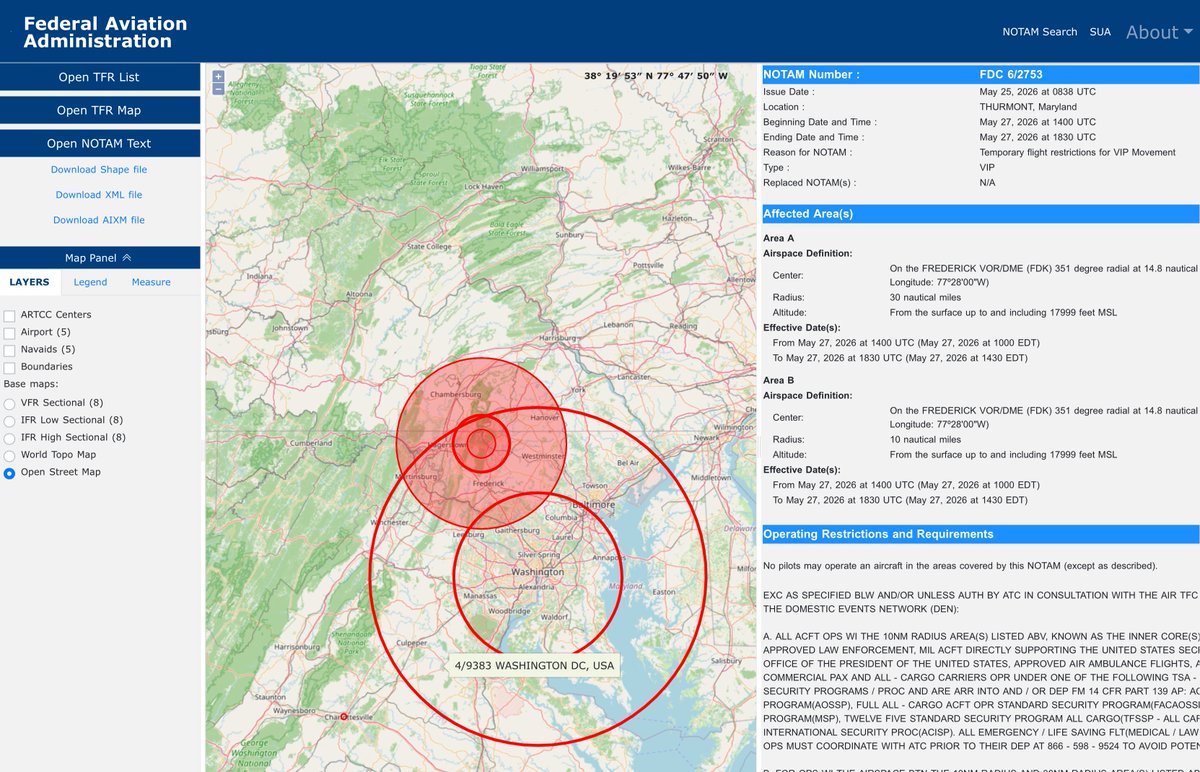The height and width of the screenshot is (772, 1200).
Task: Enable Airport (5) layer checkbox
Action: (x=9, y=333)
